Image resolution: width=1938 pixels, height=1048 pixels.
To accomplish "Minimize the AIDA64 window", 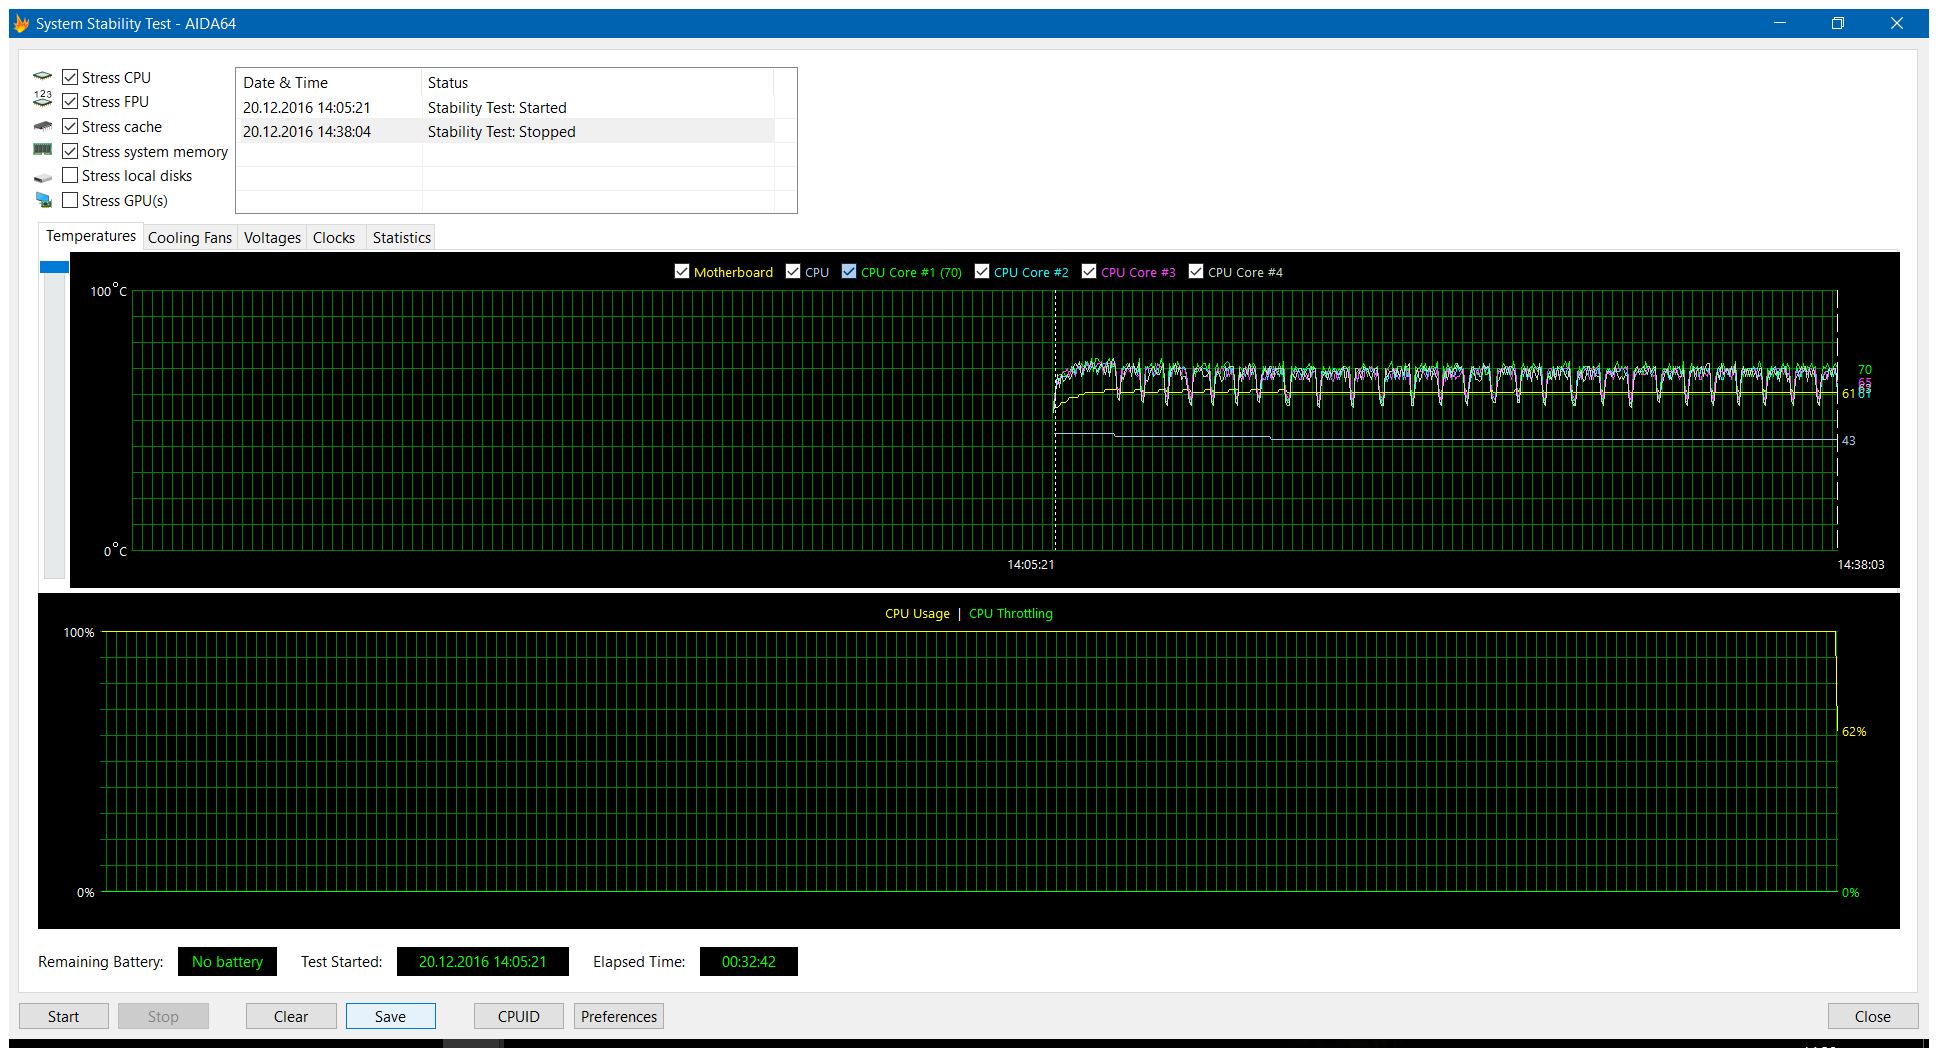I will (1780, 23).
